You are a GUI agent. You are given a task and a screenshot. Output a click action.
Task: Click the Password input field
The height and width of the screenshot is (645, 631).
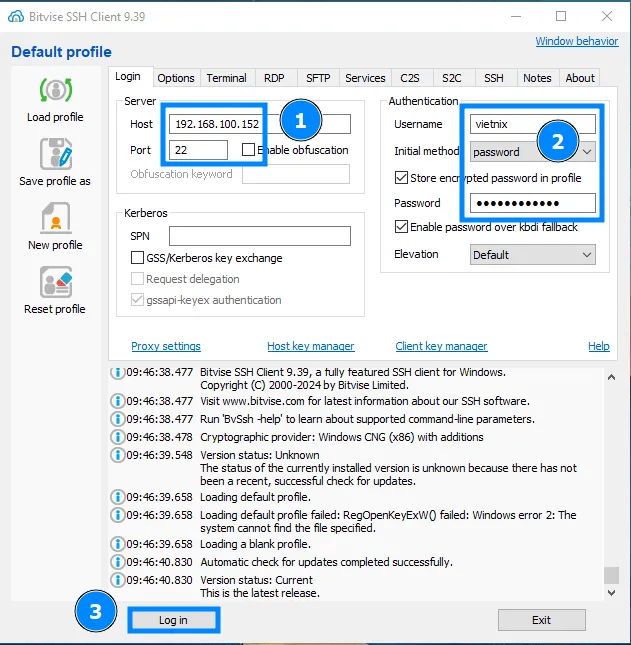[533, 203]
